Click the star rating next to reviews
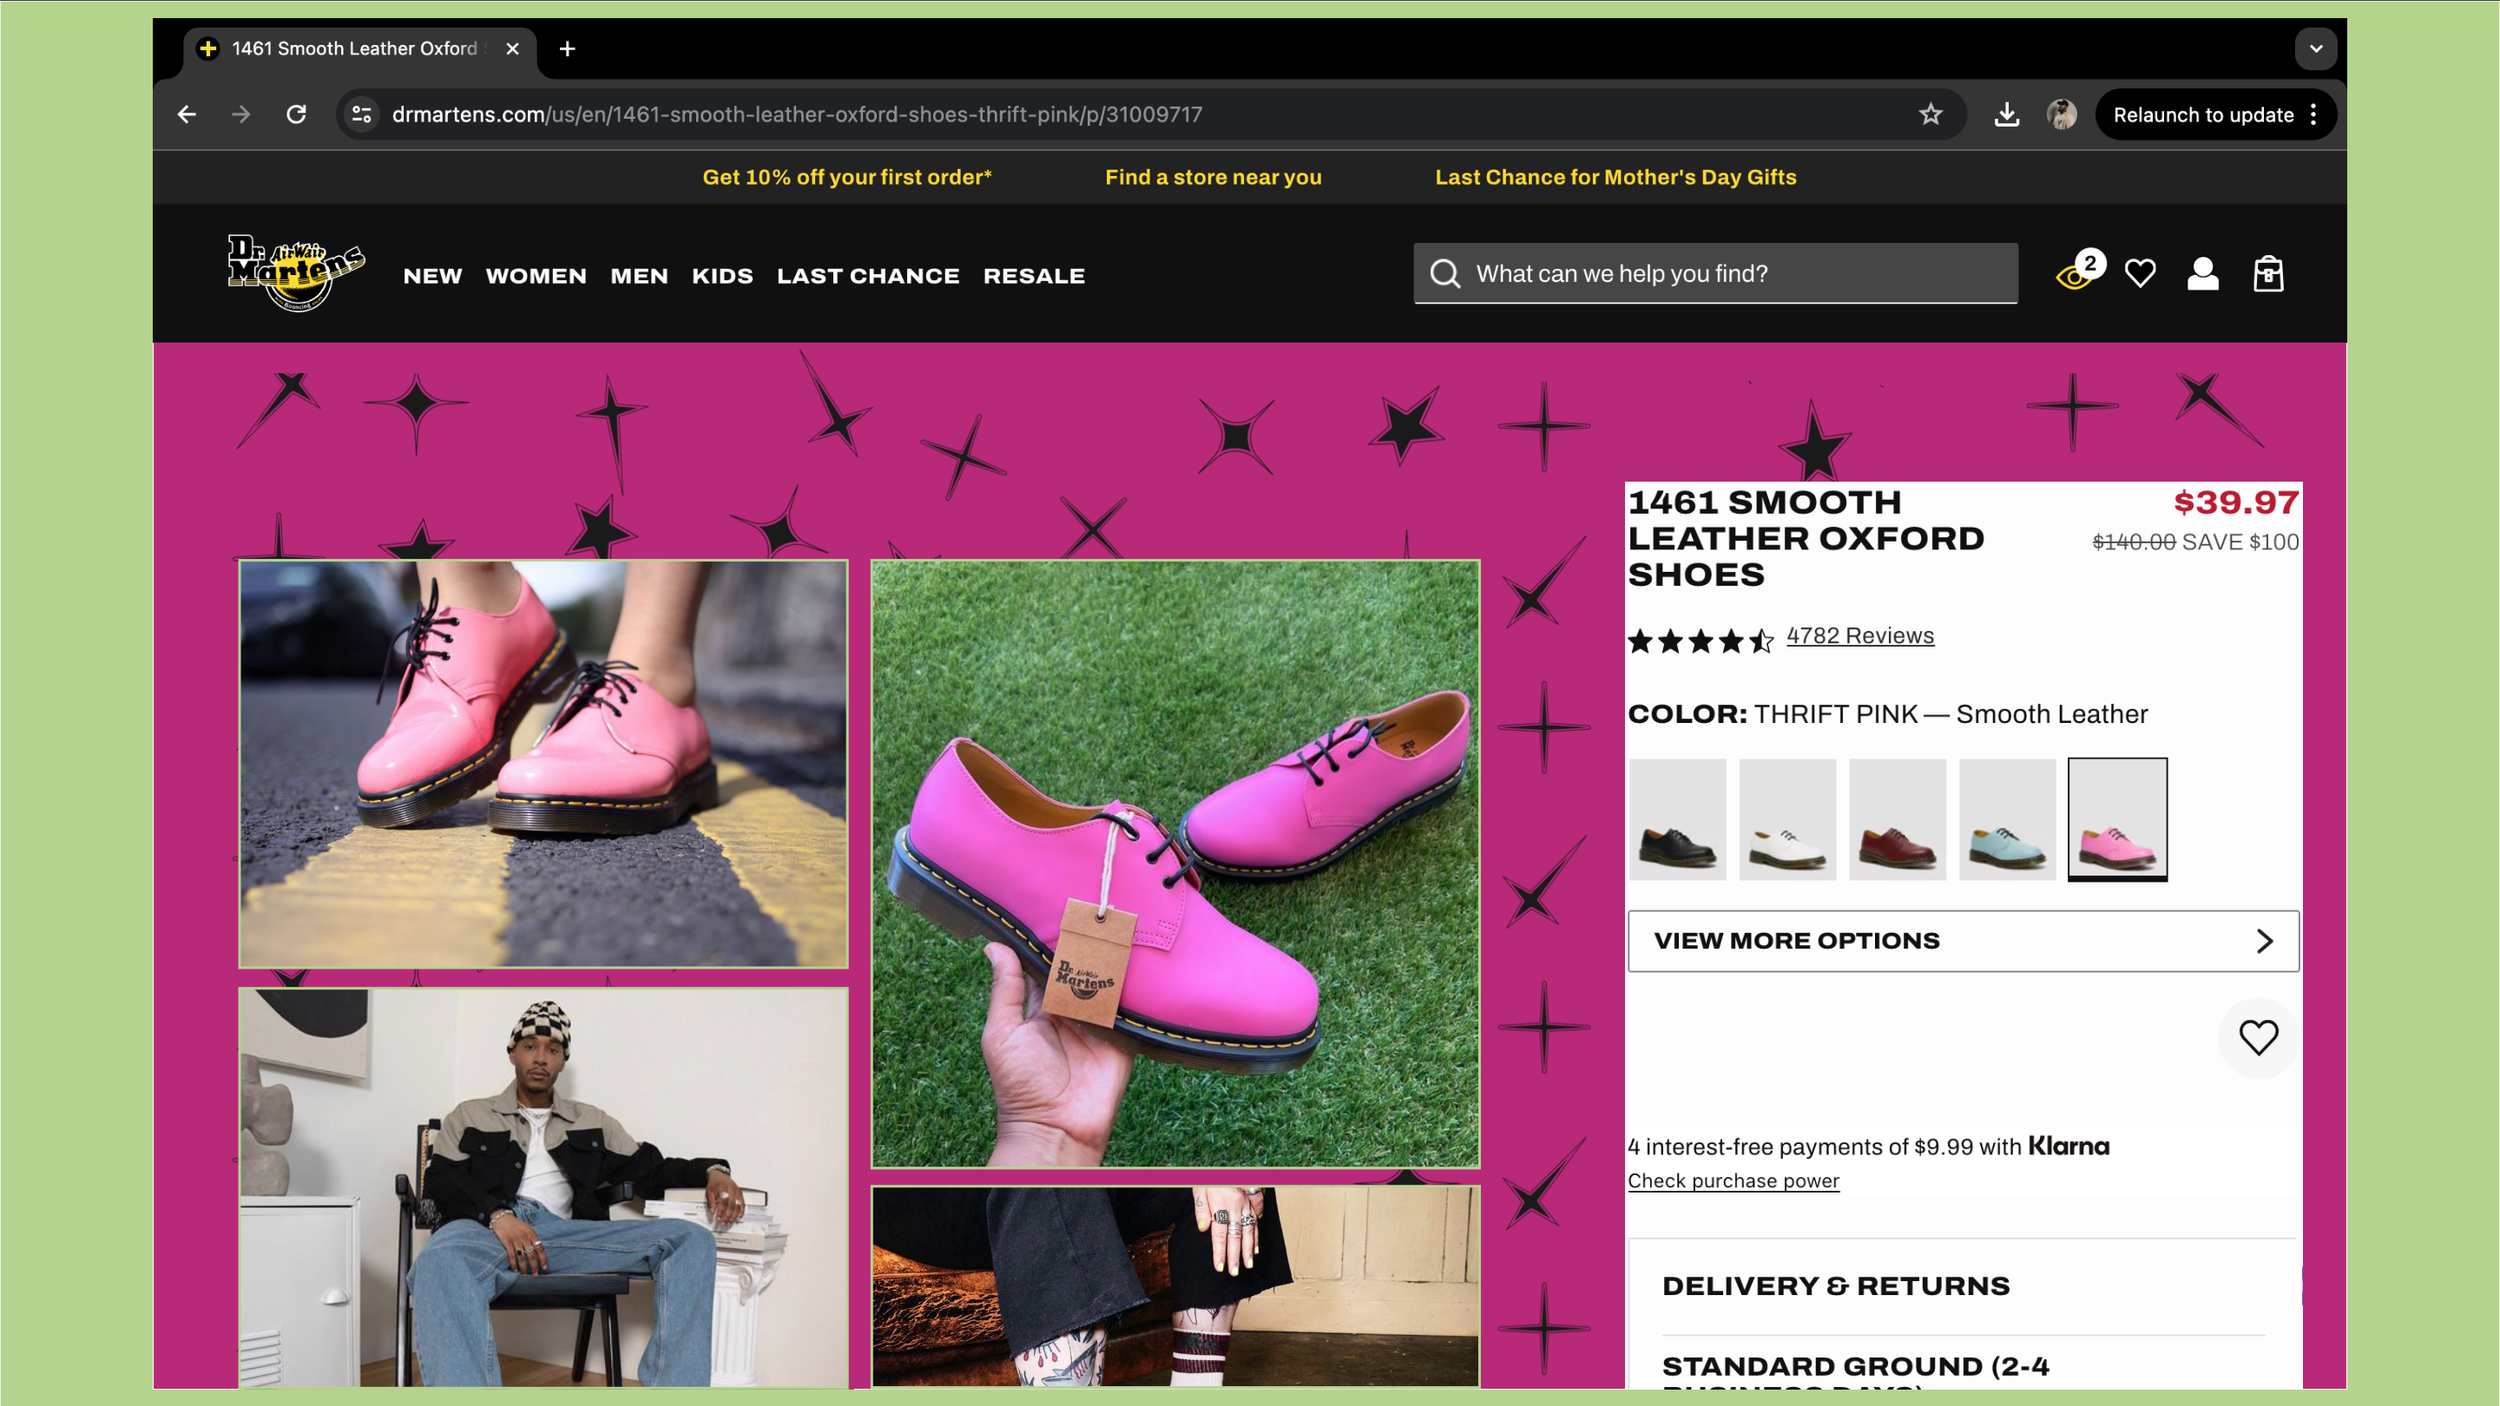 click(1700, 640)
